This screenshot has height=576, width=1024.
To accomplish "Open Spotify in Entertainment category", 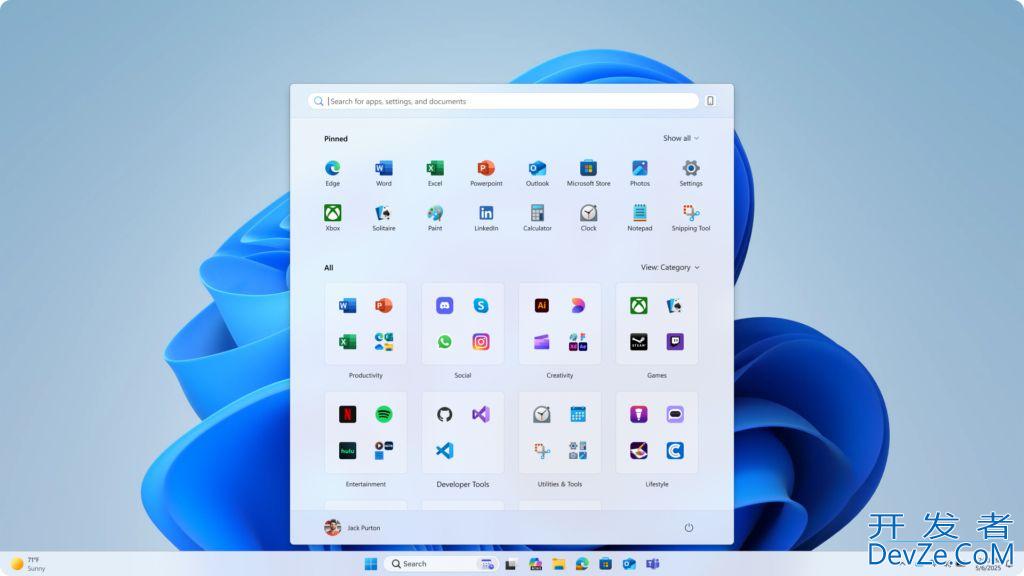I will [384, 414].
